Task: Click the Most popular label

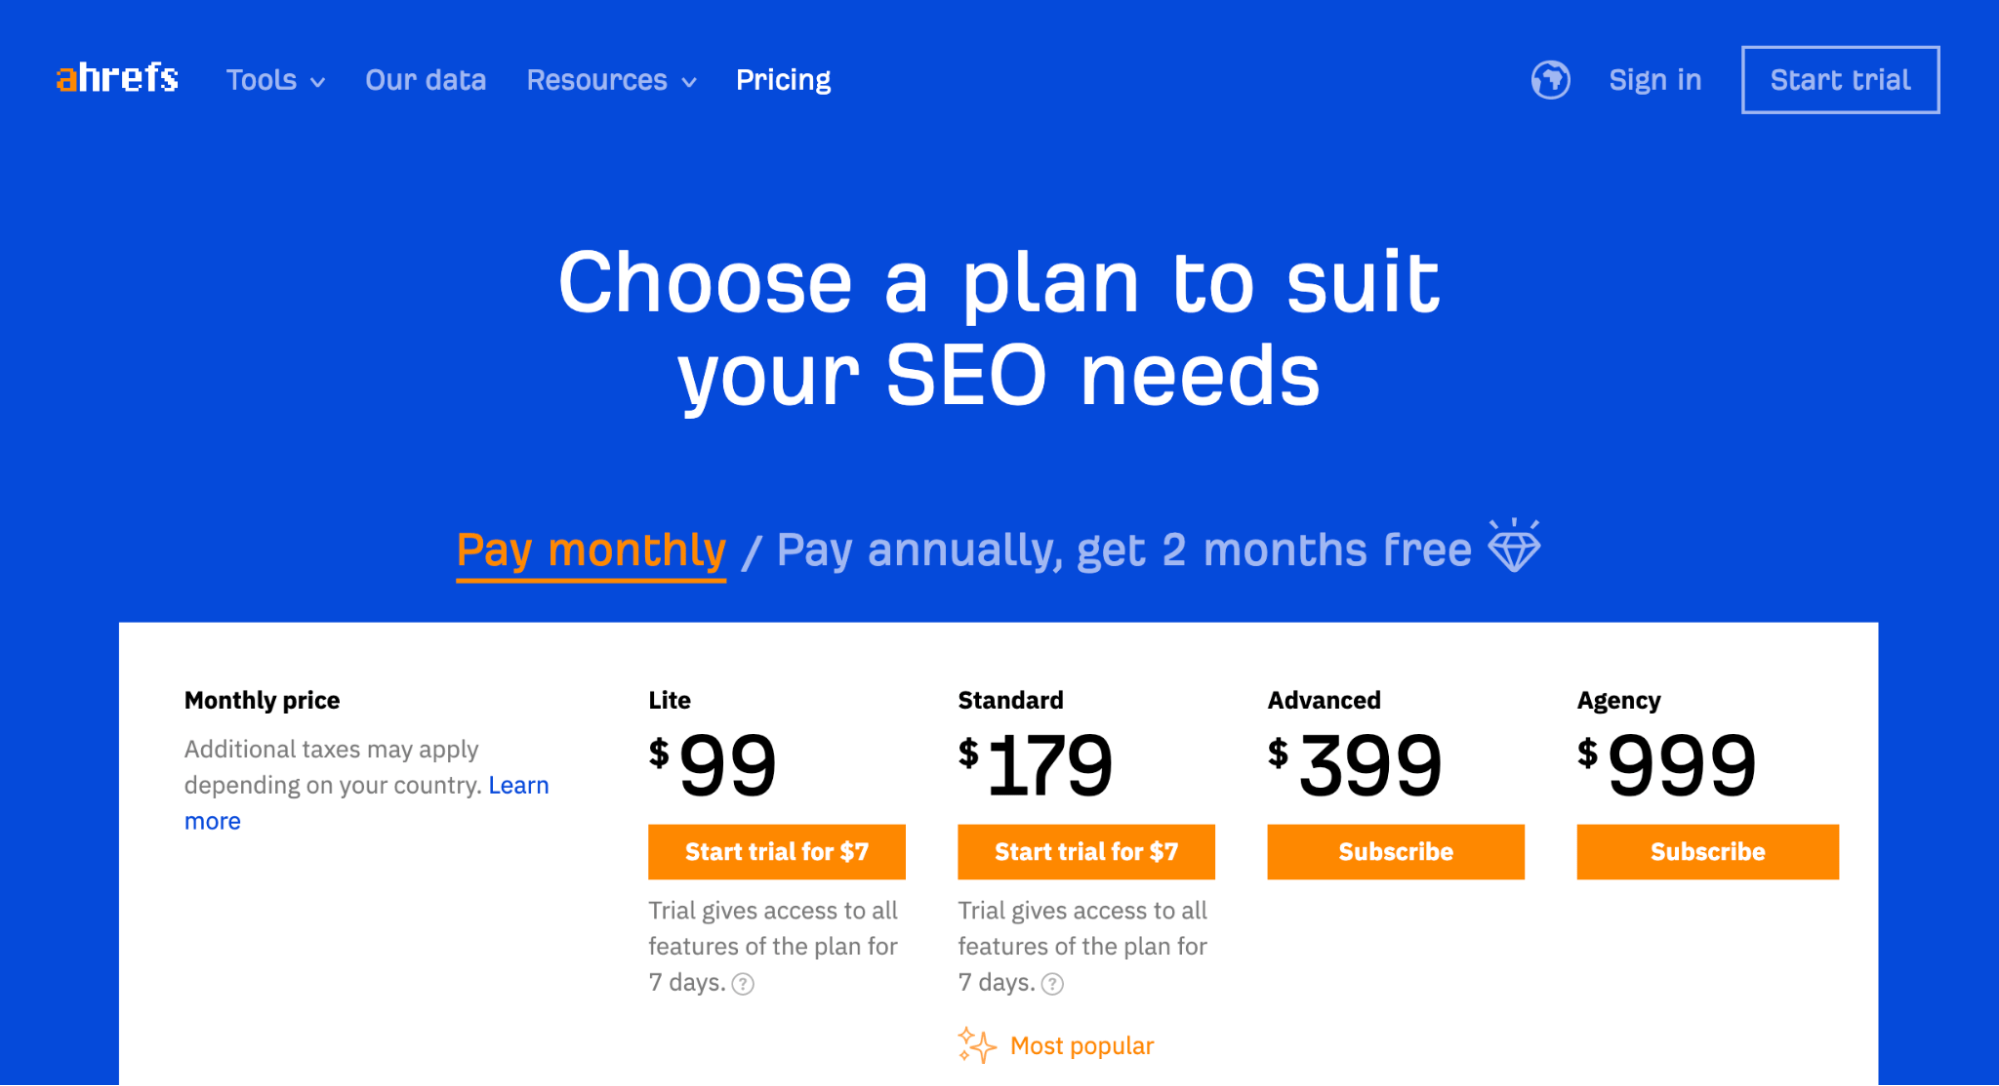Action: coord(1081,1046)
